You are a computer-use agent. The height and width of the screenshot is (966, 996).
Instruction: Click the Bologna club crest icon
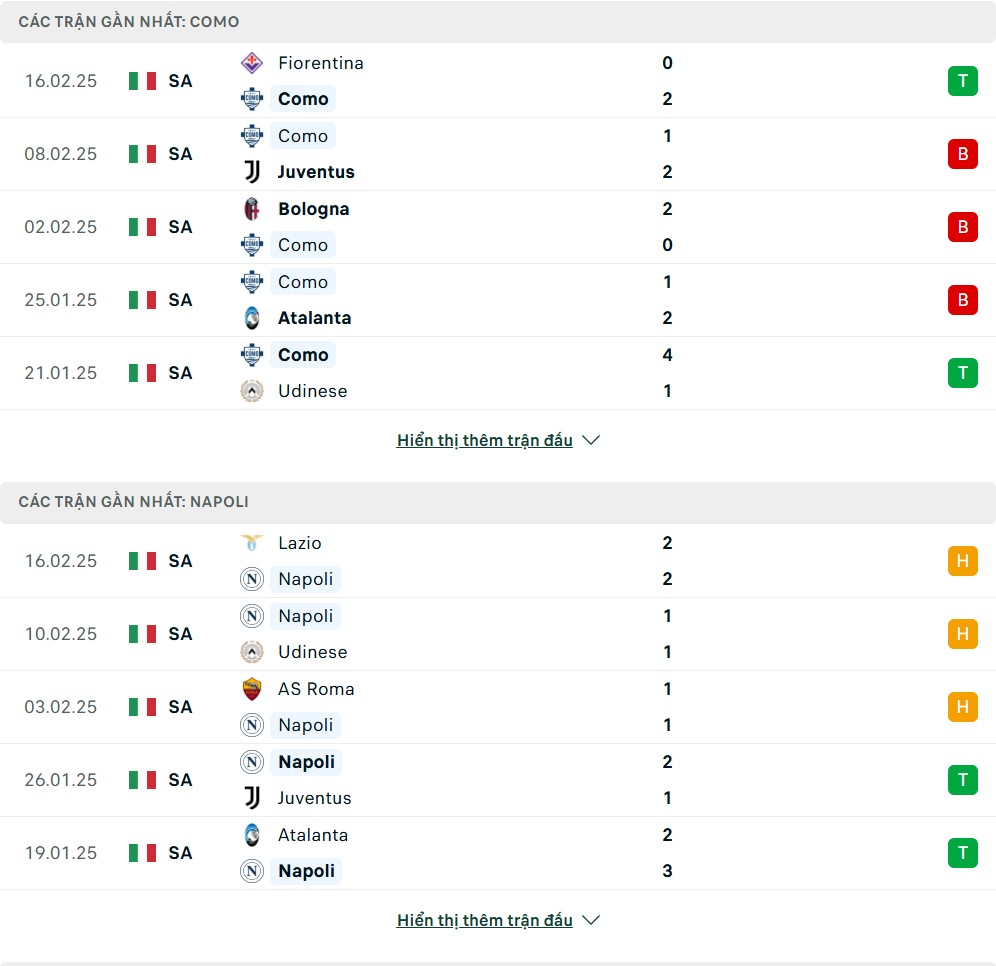pyautogui.click(x=252, y=209)
